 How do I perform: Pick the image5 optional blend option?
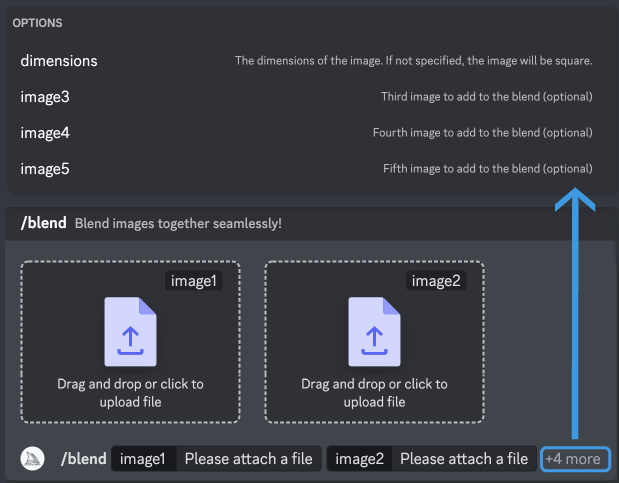[x=306, y=169]
